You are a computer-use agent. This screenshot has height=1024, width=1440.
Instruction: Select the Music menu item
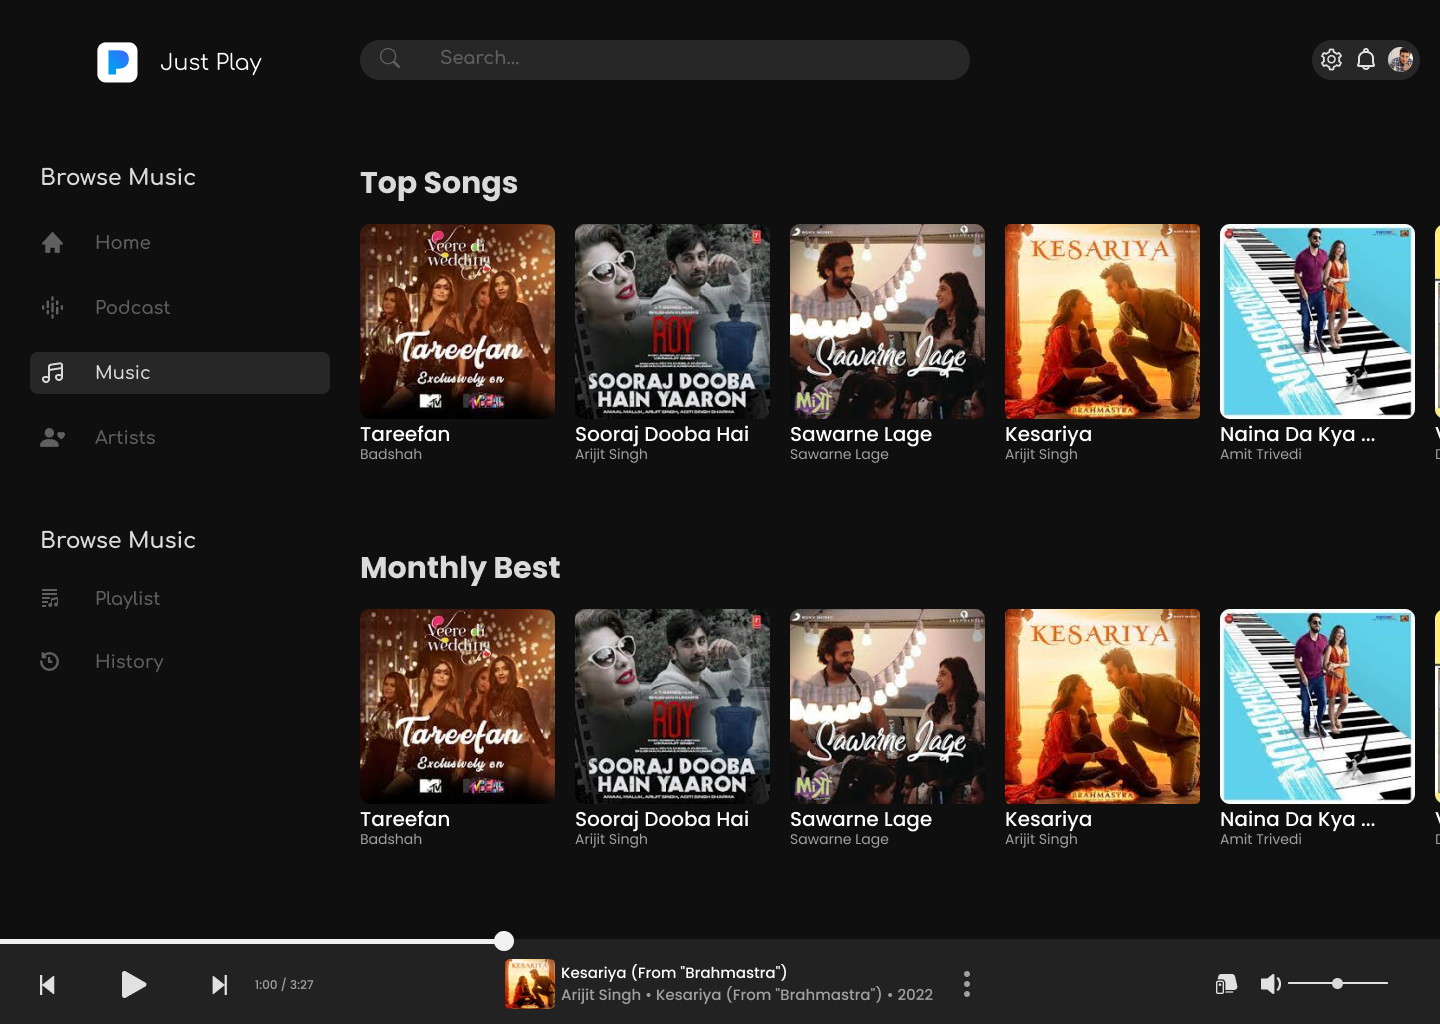180,373
